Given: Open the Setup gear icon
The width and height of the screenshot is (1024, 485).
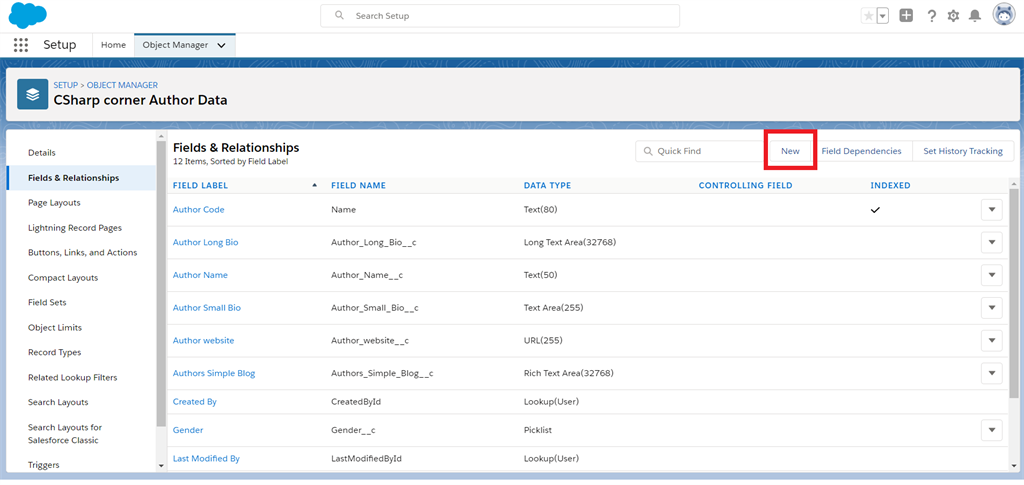Looking at the screenshot, I should pos(953,16).
